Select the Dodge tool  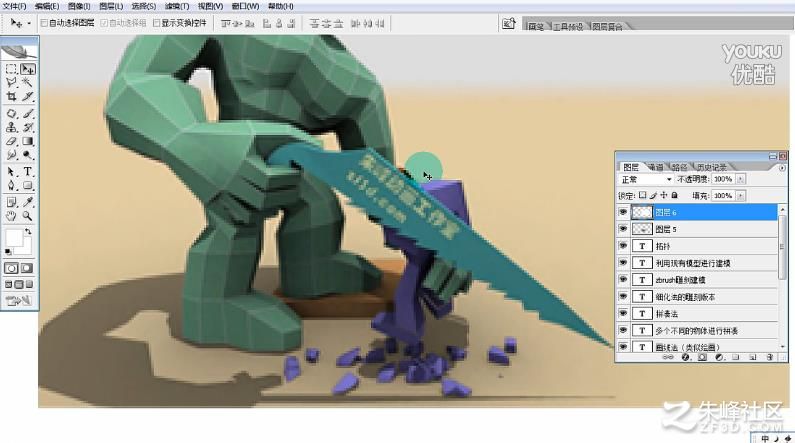tap(28, 155)
